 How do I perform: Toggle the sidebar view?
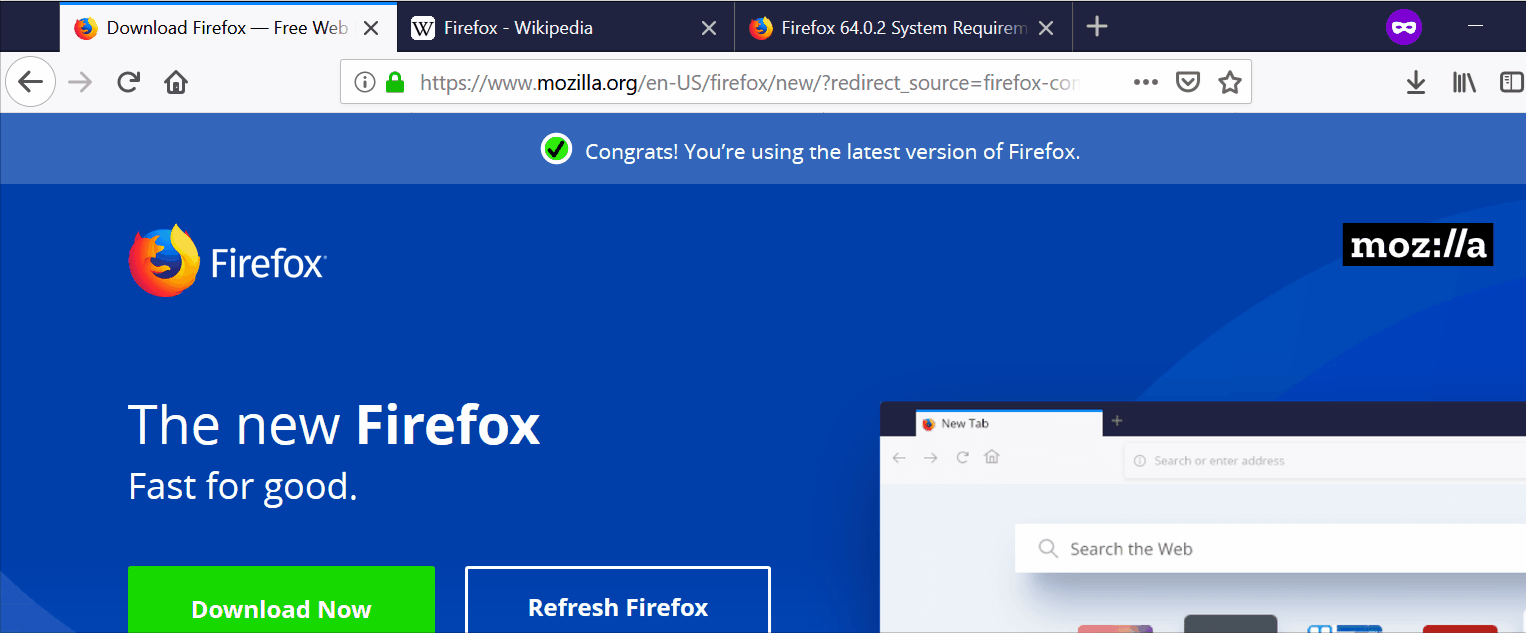point(1512,82)
